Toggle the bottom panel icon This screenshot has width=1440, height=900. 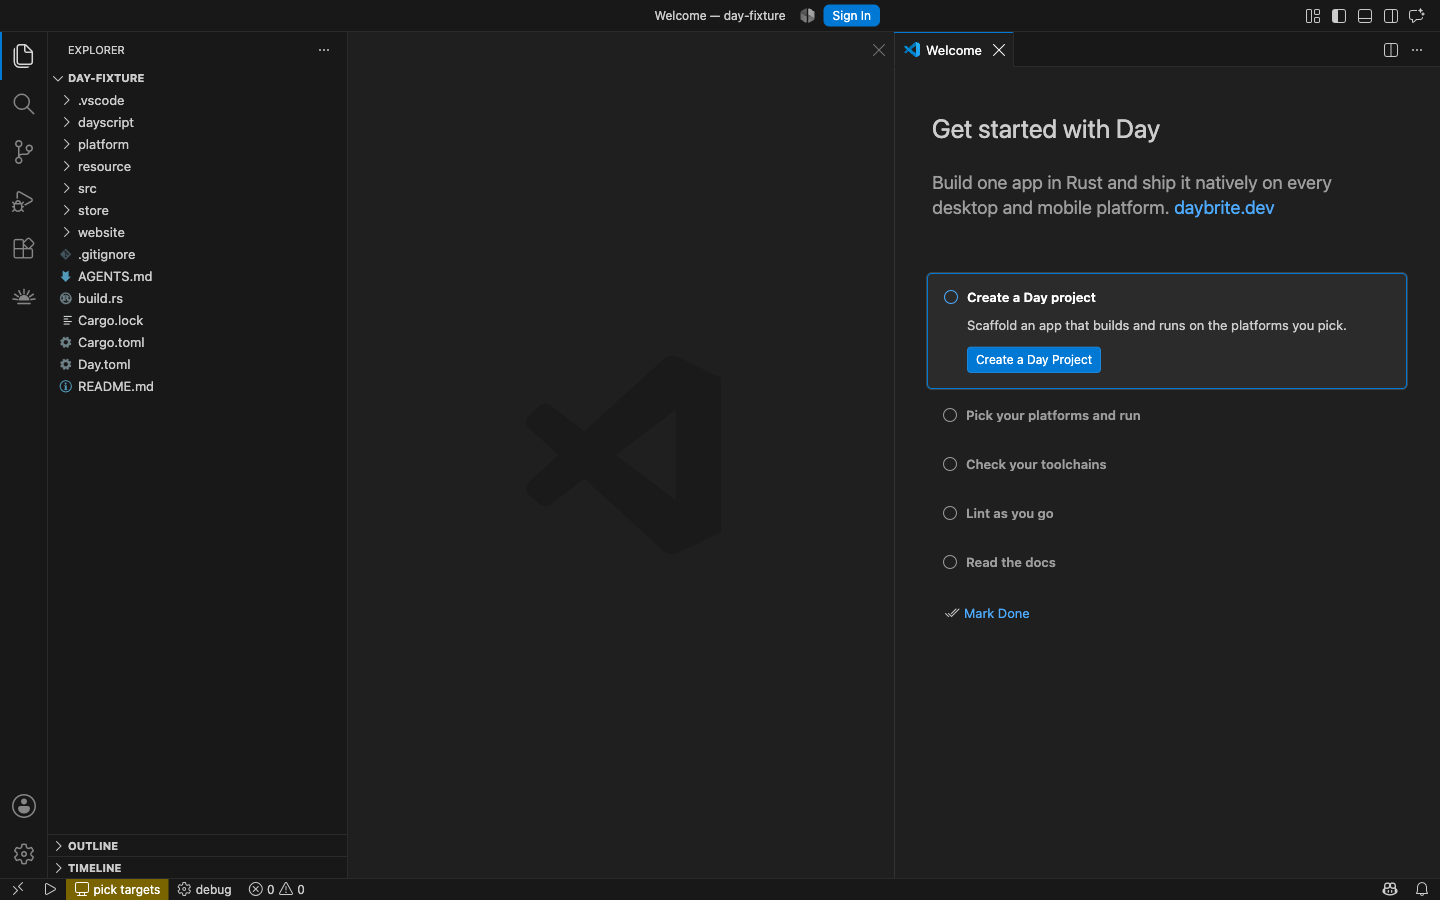[x=1365, y=16]
